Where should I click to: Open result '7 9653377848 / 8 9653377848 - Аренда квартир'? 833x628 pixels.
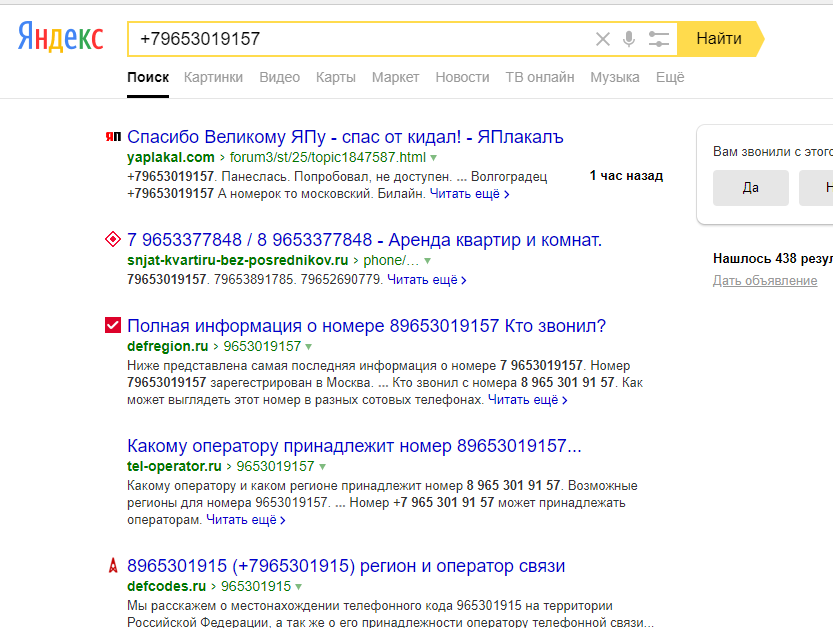(x=364, y=240)
